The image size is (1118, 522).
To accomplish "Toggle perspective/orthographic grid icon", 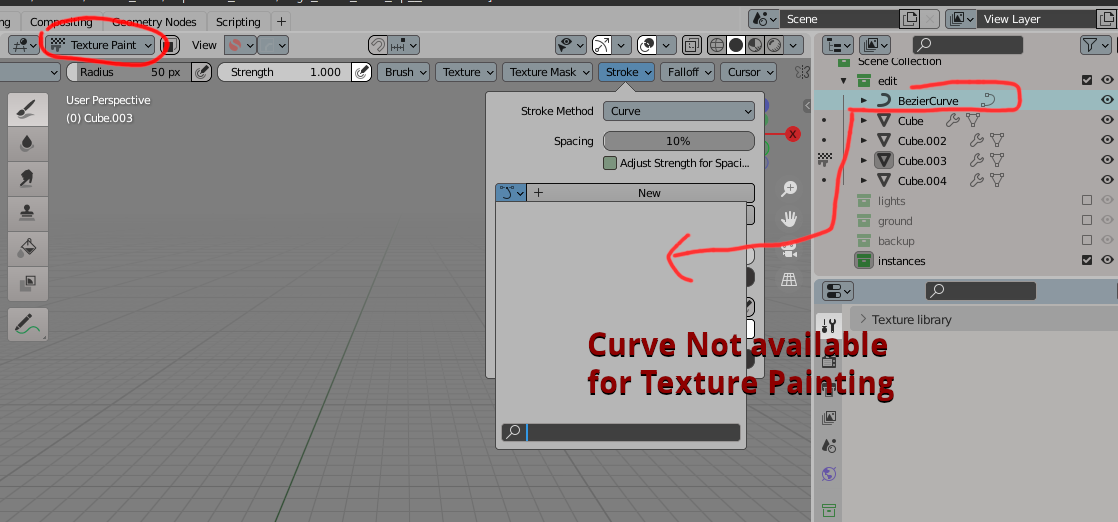I will 789,280.
